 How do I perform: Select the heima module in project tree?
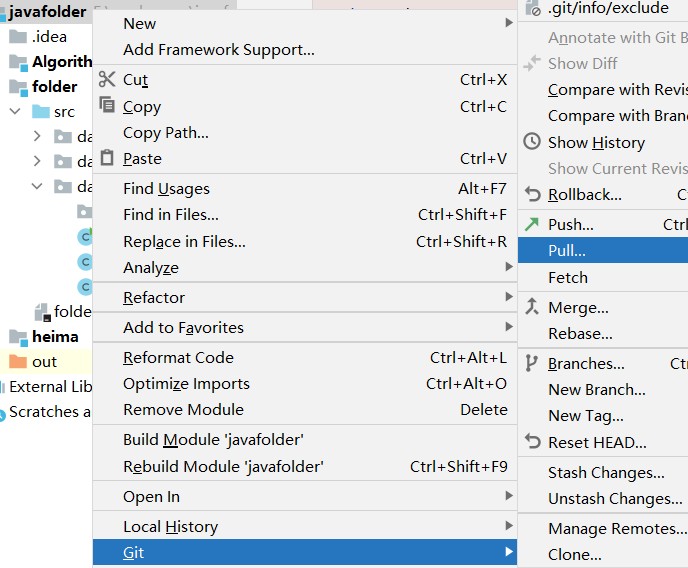(54, 336)
